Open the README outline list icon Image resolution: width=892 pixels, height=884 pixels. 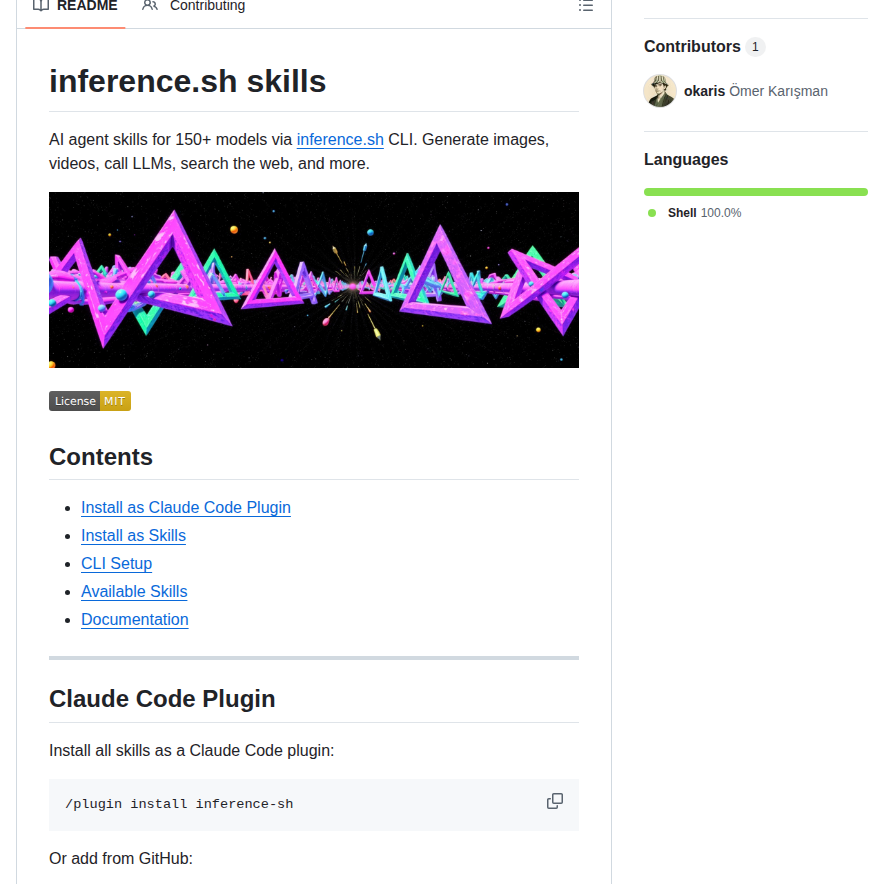coord(585,6)
